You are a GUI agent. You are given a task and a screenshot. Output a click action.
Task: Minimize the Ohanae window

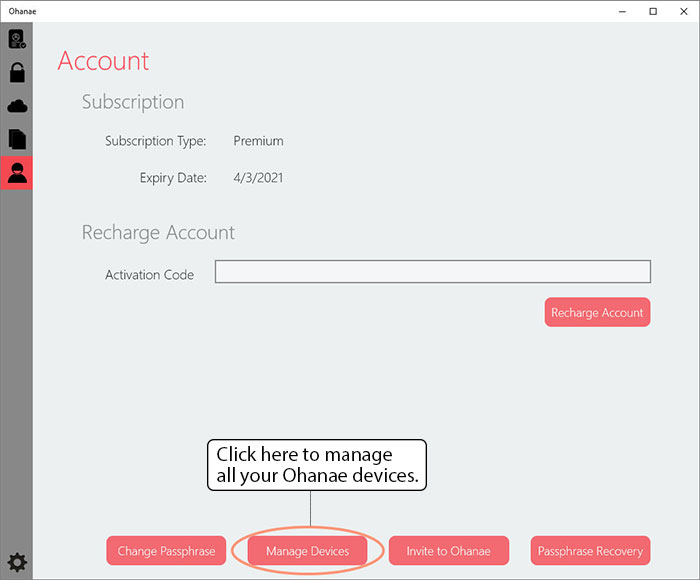coord(622,11)
